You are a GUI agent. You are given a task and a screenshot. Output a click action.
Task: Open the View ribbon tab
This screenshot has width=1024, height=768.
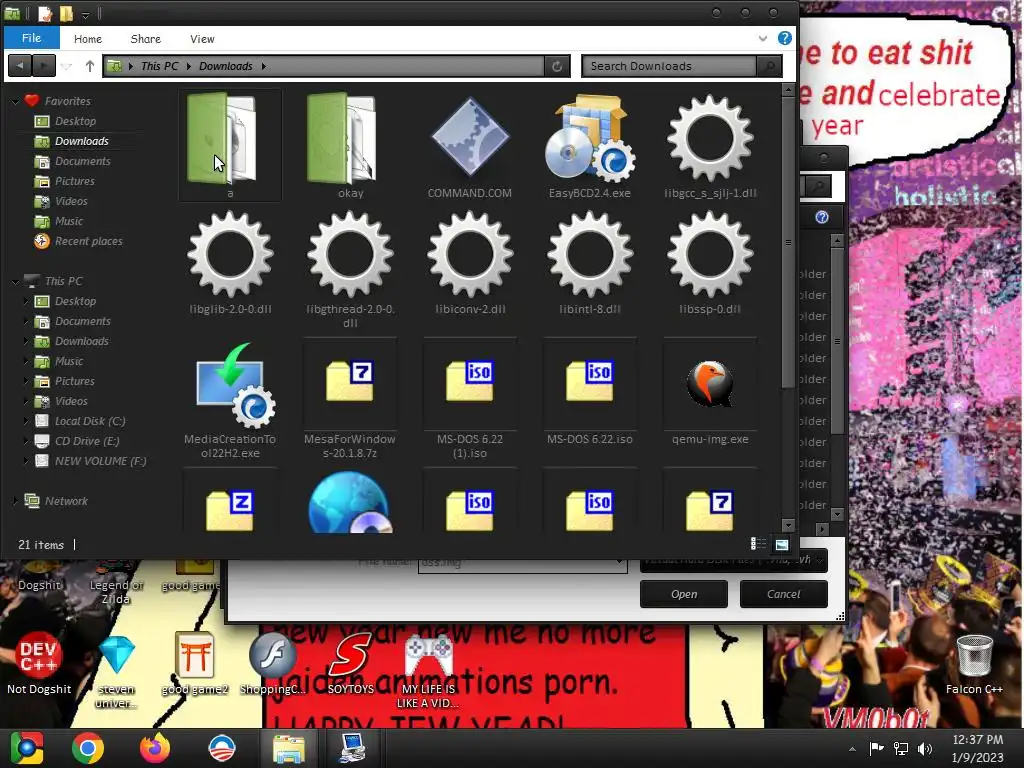point(202,39)
